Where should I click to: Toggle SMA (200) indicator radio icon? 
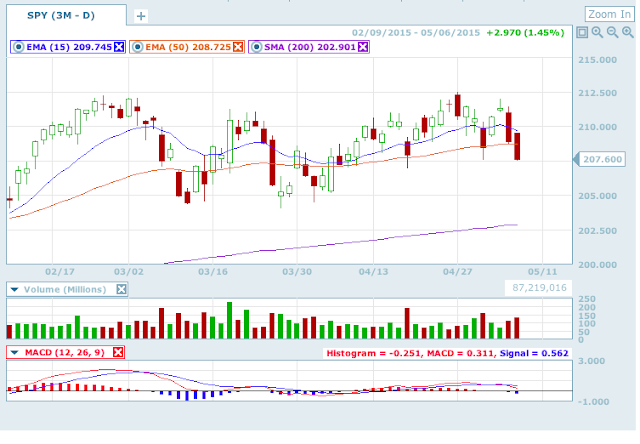pyautogui.click(x=256, y=47)
